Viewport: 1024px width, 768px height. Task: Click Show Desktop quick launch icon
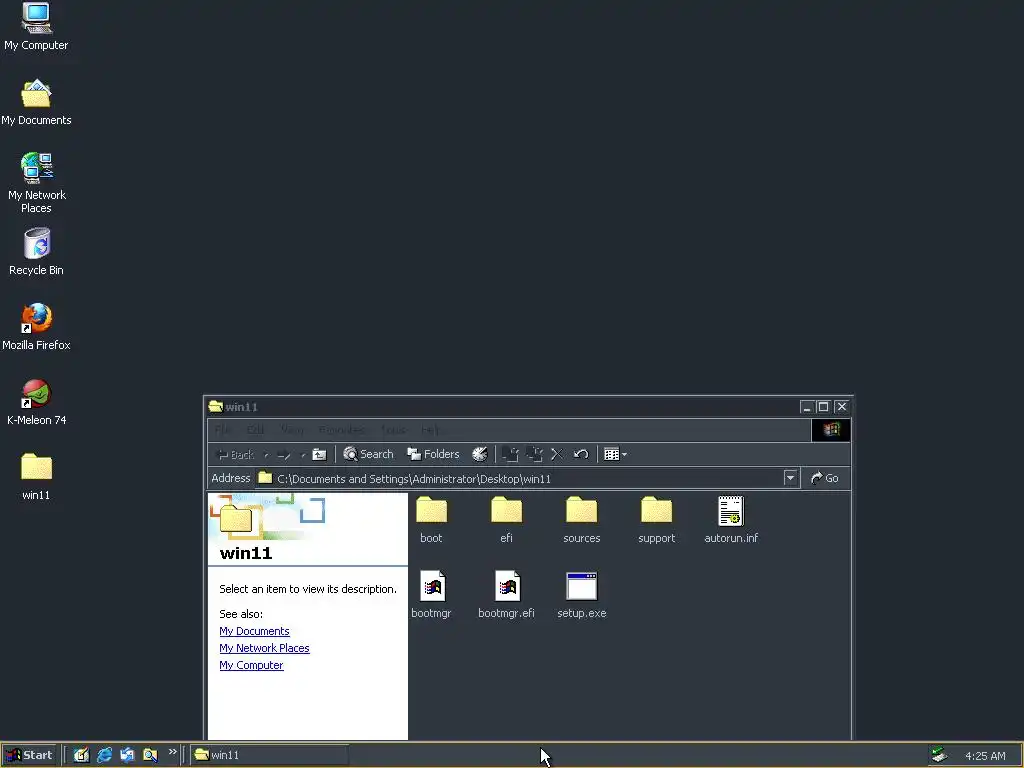click(x=81, y=755)
